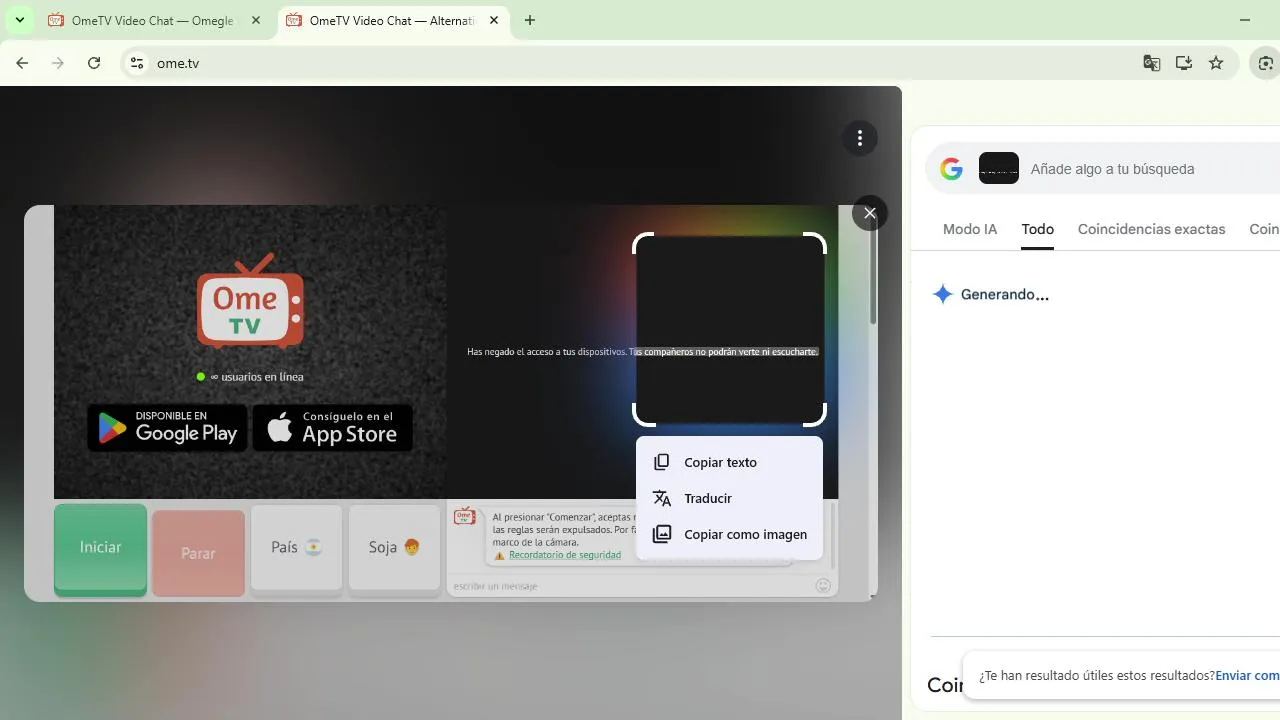This screenshot has height=720, width=1280.
Task: Switch to the Modo IA tab
Action: click(x=970, y=229)
